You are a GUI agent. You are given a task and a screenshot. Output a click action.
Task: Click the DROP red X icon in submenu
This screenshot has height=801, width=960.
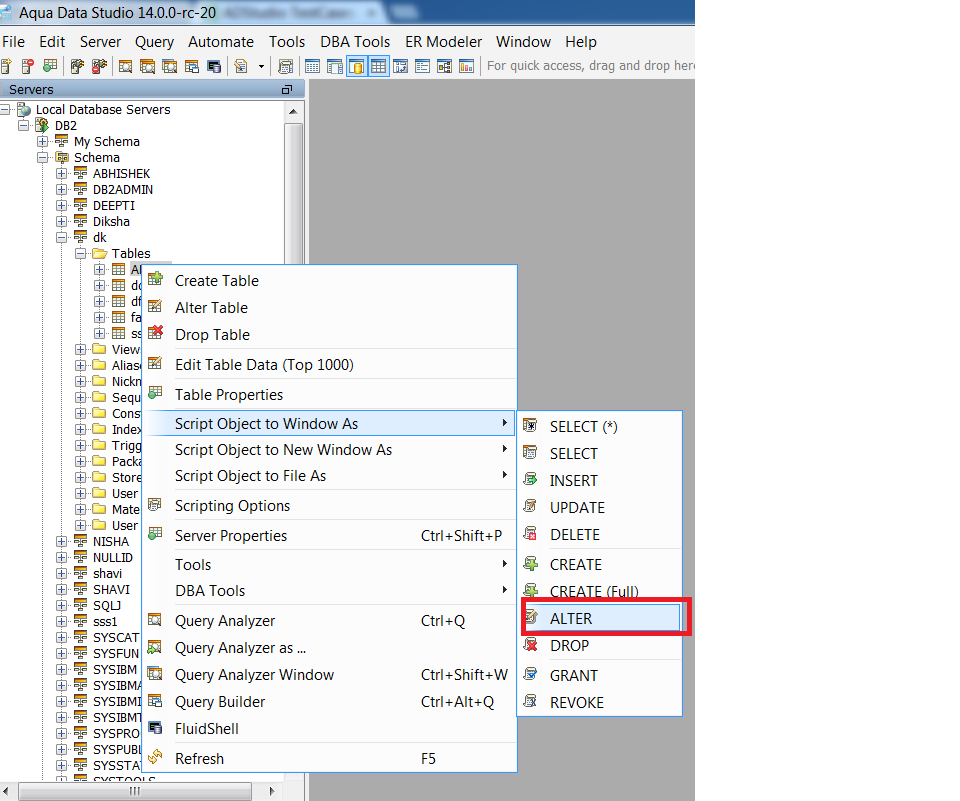tap(531, 644)
